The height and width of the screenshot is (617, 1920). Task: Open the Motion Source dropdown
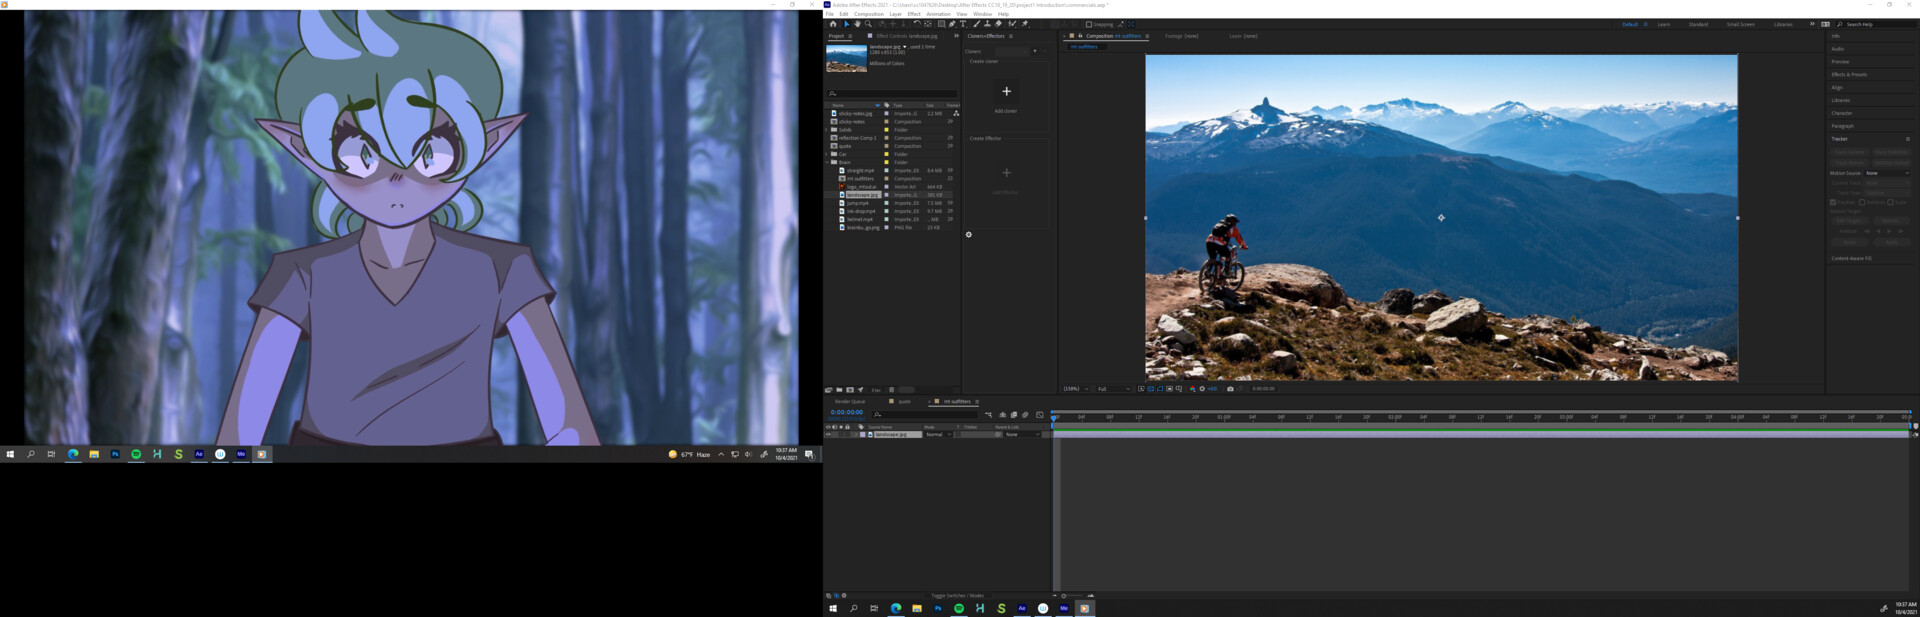1886,173
